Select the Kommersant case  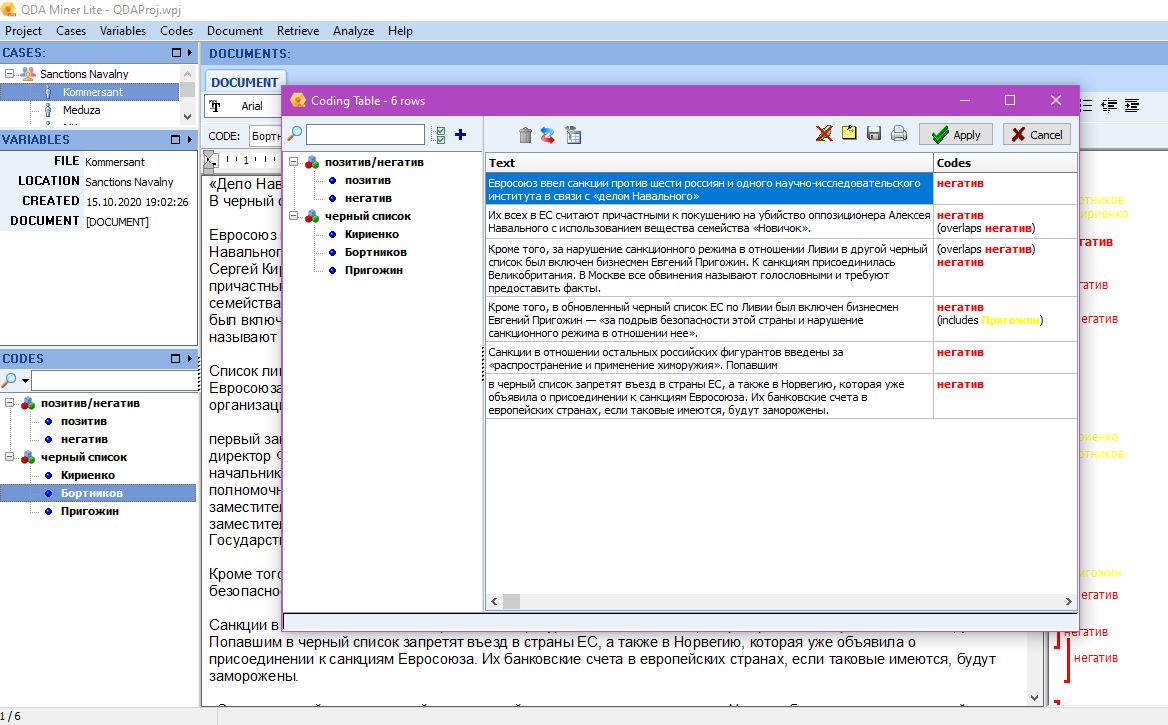[x=92, y=92]
